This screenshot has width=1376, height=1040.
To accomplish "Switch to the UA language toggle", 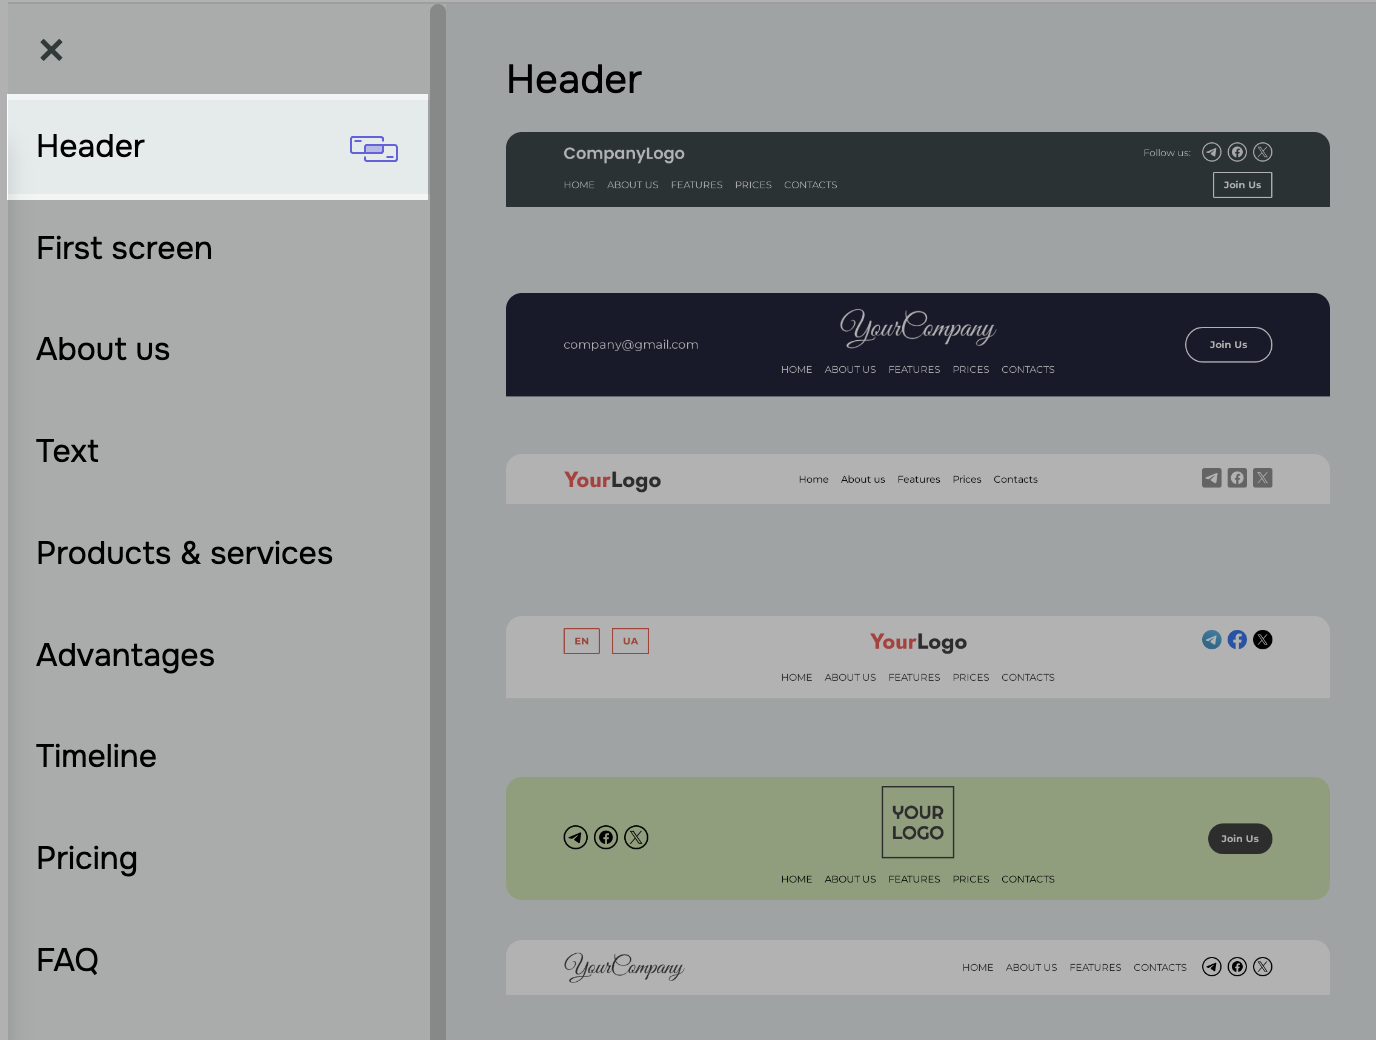I will click(630, 641).
